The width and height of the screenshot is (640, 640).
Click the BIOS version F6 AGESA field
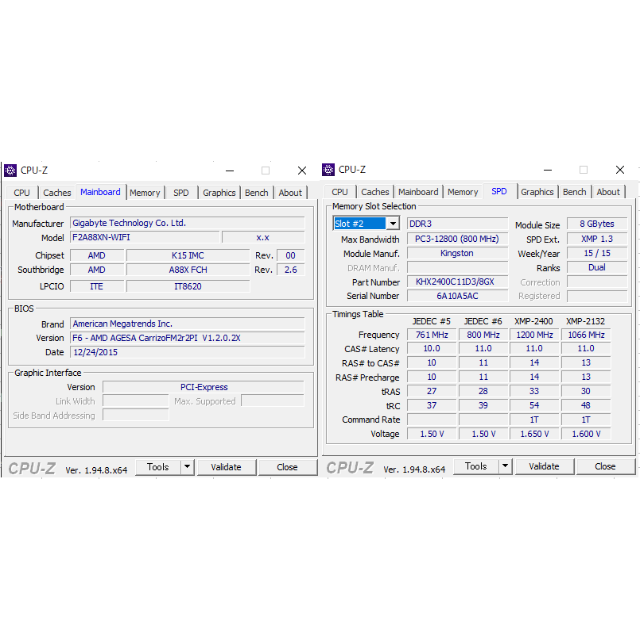187,338
